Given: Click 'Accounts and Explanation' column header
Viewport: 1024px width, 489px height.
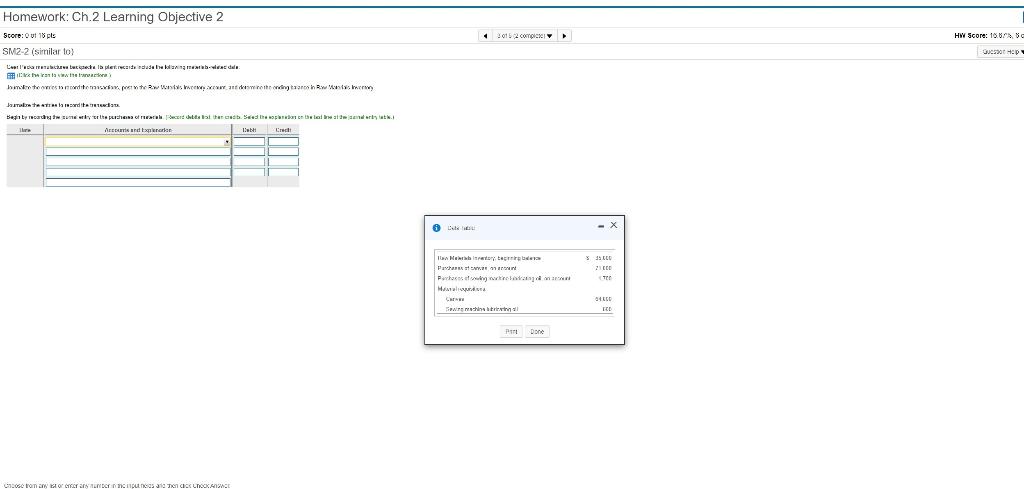Looking at the screenshot, I should click(138, 131).
